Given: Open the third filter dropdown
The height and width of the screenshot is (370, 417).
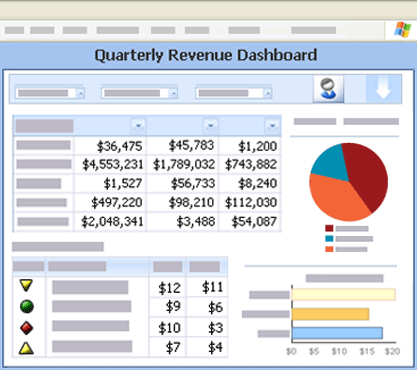Looking at the screenshot, I should pyautogui.click(x=234, y=93).
